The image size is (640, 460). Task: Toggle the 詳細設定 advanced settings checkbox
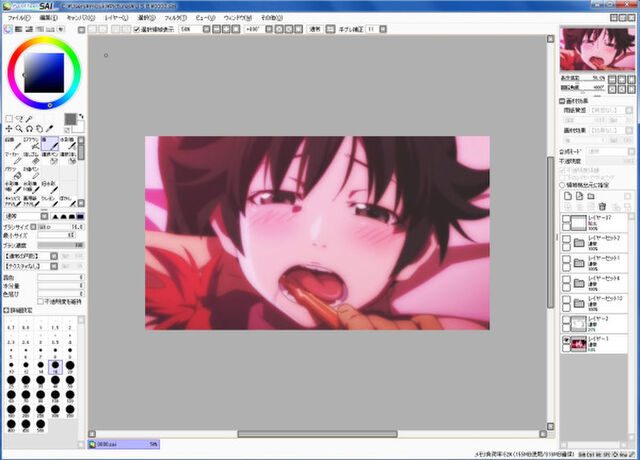click(6, 311)
